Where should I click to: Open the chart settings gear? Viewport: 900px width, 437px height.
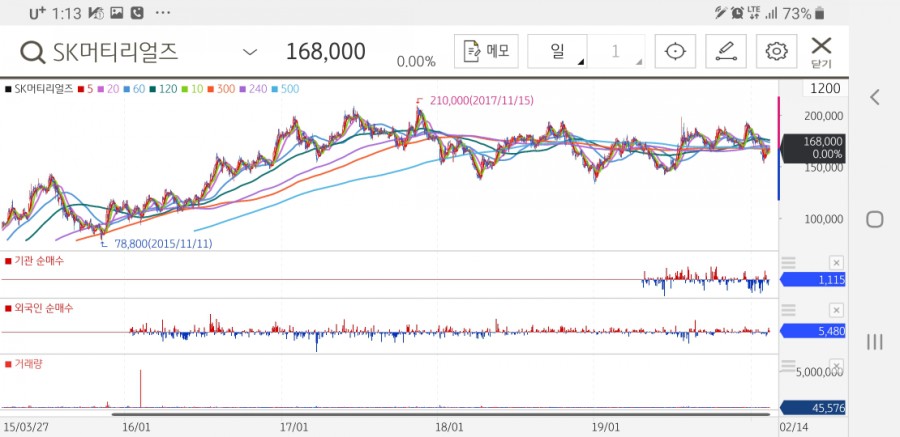pyautogui.click(x=777, y=51)
